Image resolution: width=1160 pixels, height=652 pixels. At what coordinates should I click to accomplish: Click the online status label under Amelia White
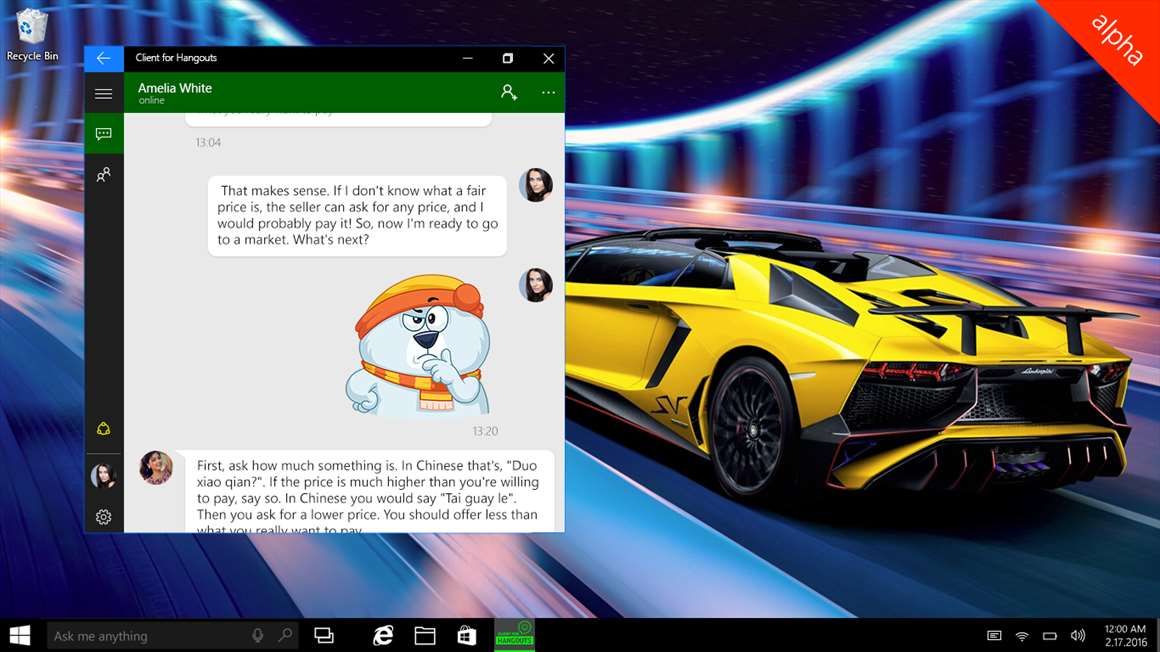coord(151,100)
